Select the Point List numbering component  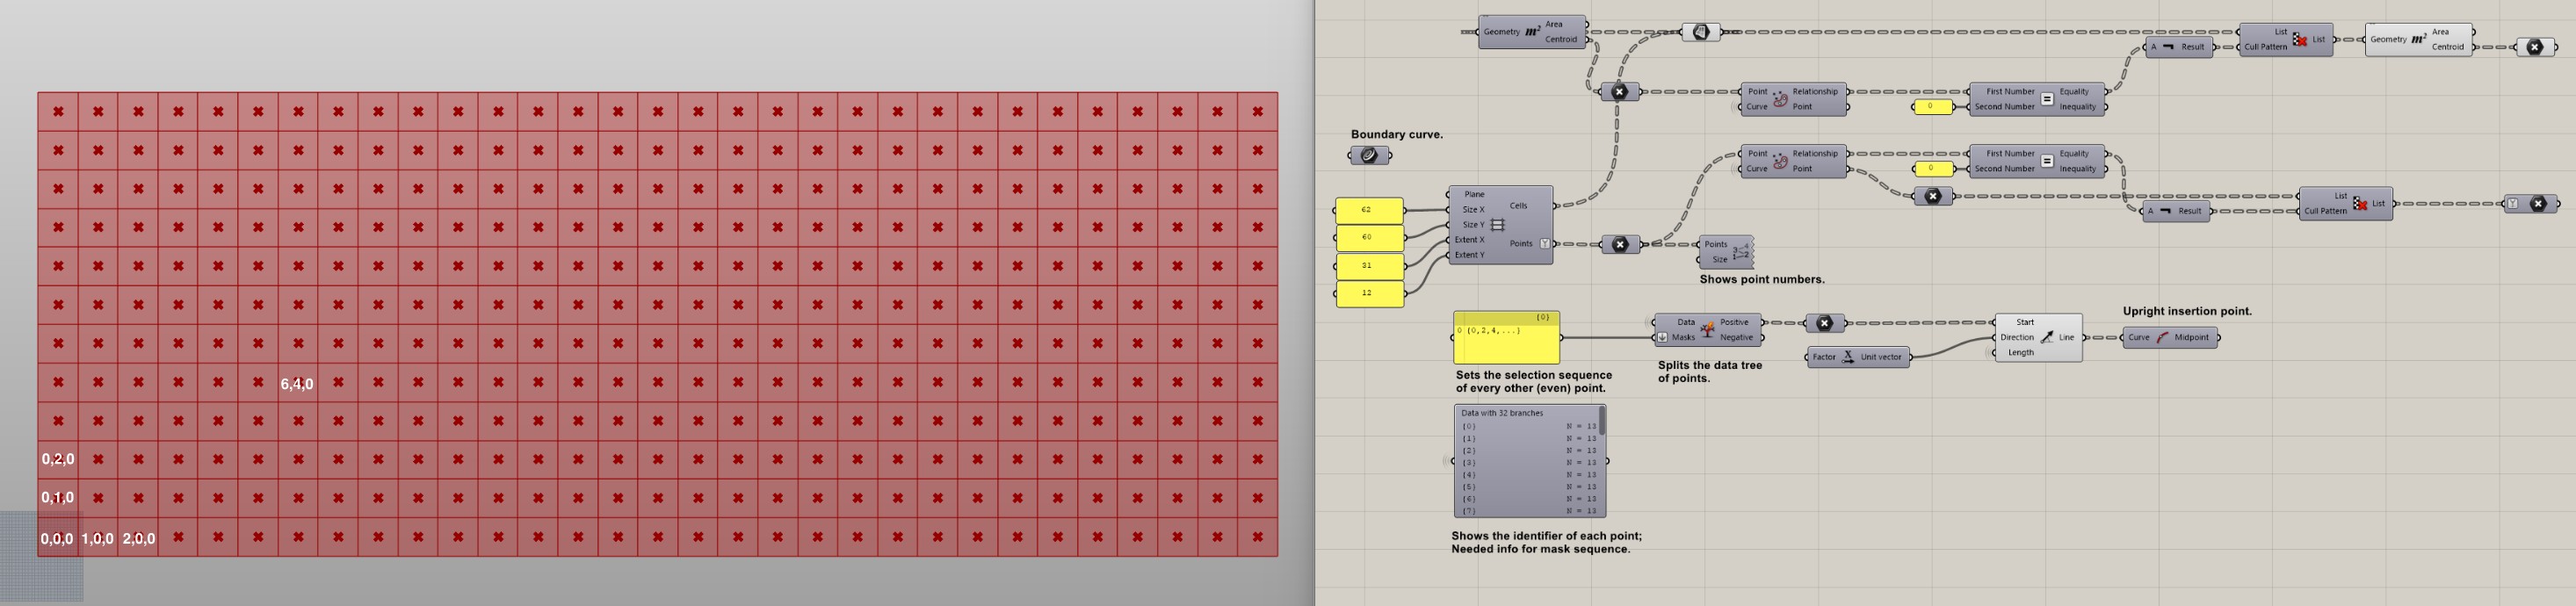point(1726,251)
